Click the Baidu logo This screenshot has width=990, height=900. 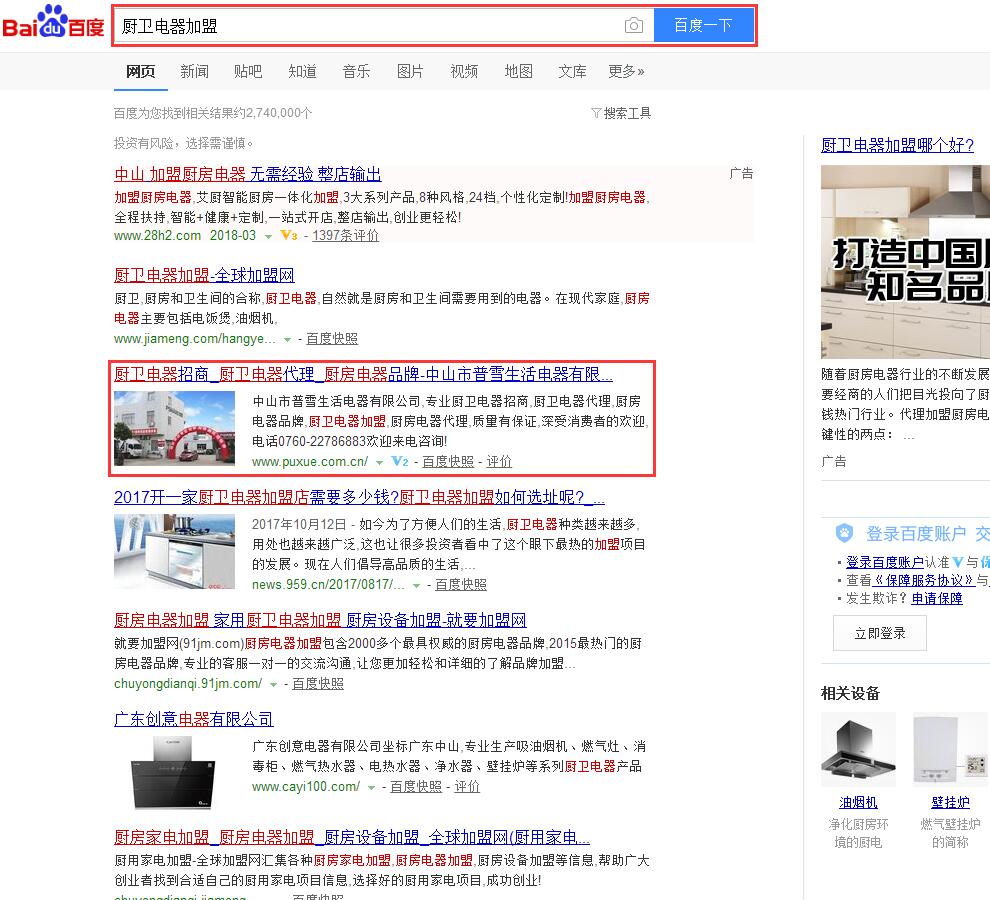[53, 25]
